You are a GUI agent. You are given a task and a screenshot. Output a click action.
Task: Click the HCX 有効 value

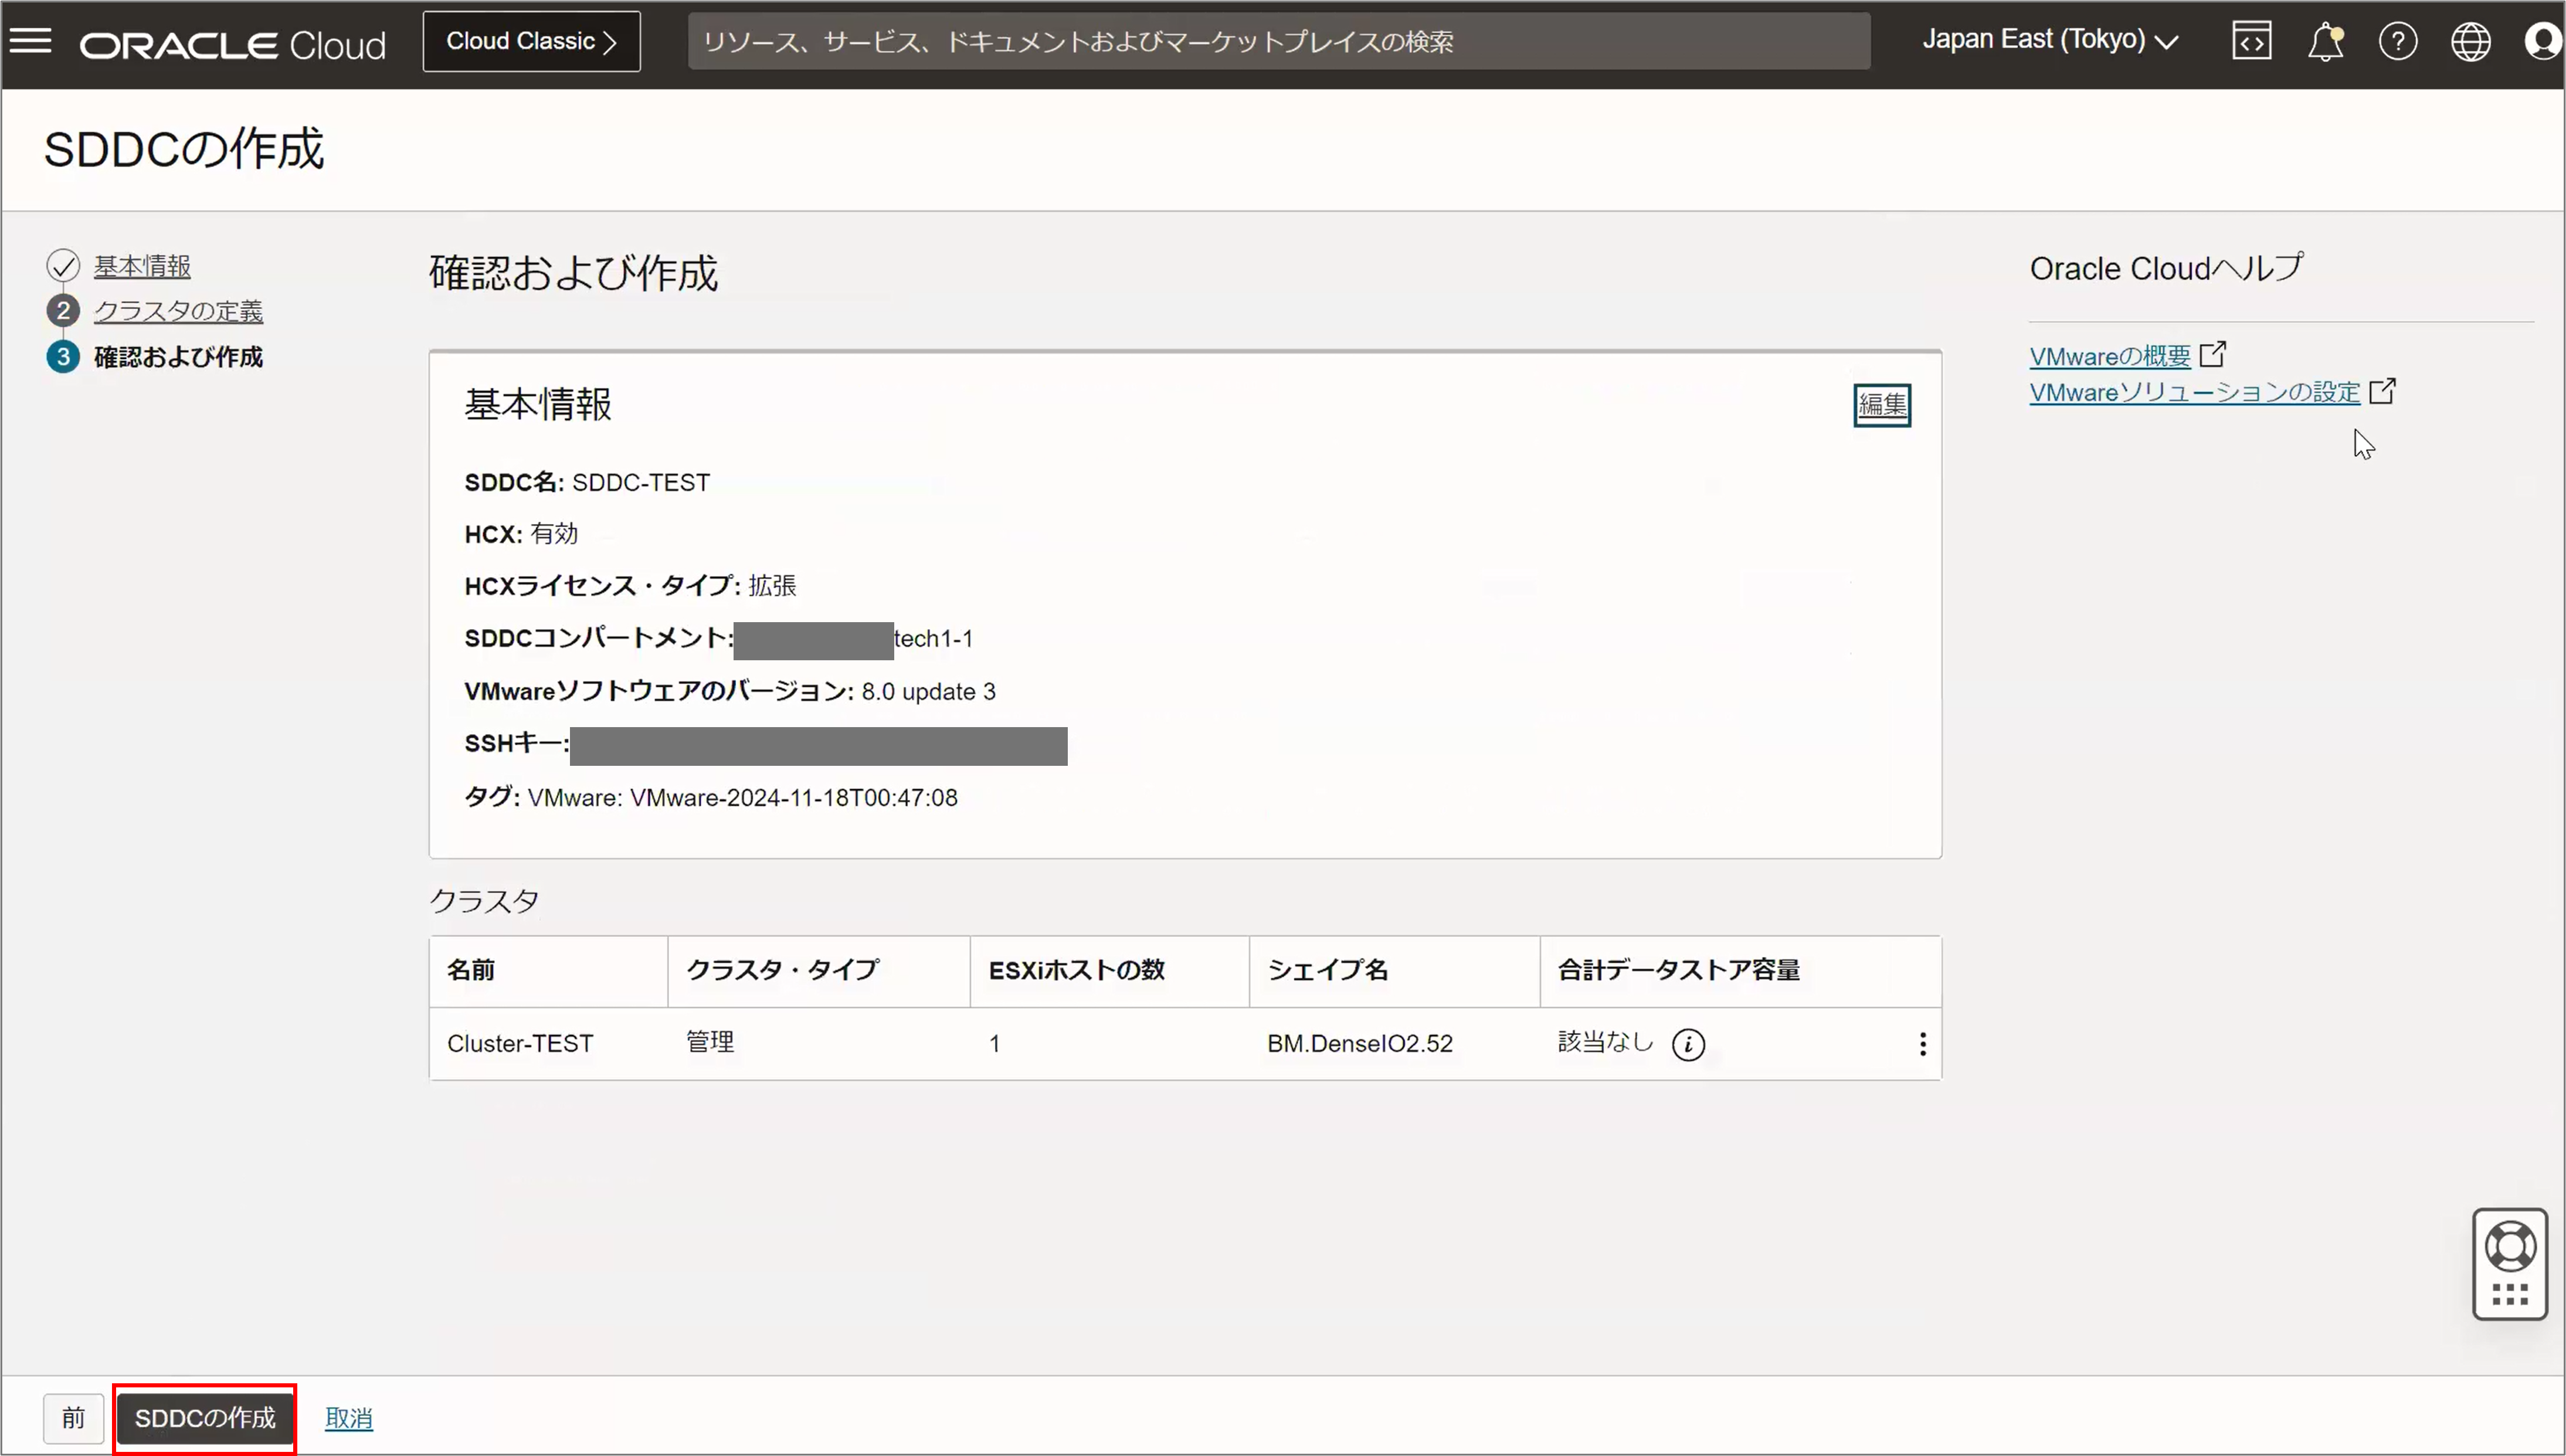554,533
